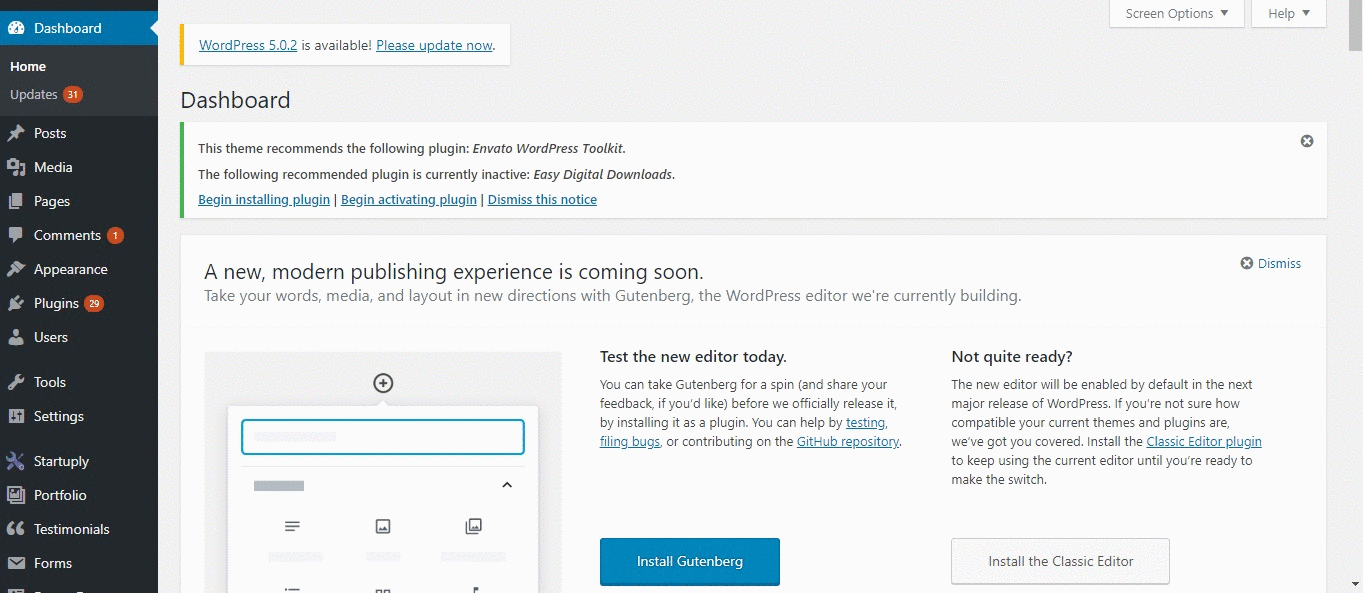Viewport: 1363px width, 593px height.
Task: Open the testing link
Action: click(x=865, y=422)
